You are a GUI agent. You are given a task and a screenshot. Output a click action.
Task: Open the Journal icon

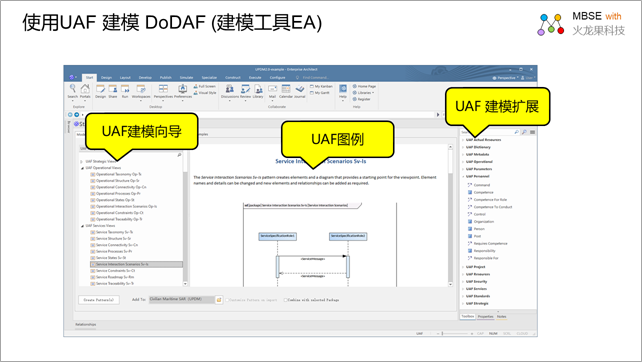[x=300, y=91]
